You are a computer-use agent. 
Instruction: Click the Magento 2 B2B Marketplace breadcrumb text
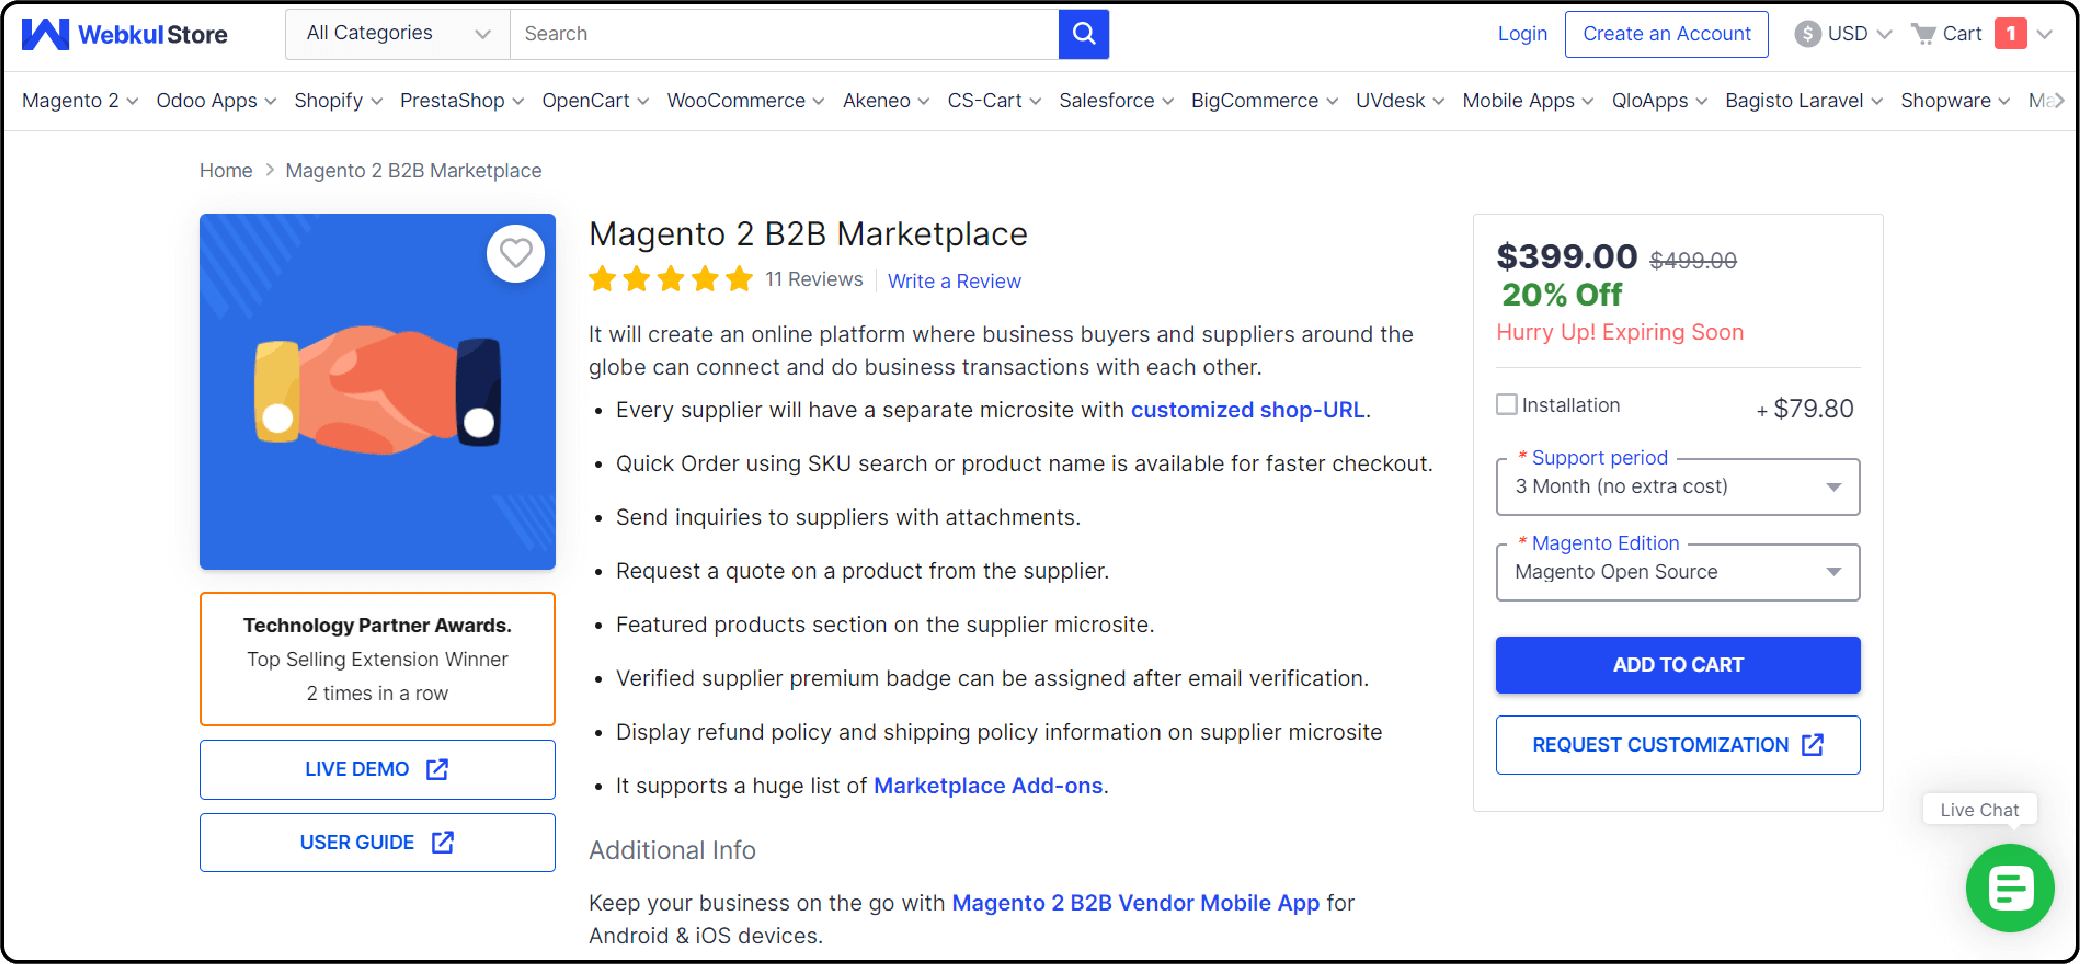click(413, 171)
